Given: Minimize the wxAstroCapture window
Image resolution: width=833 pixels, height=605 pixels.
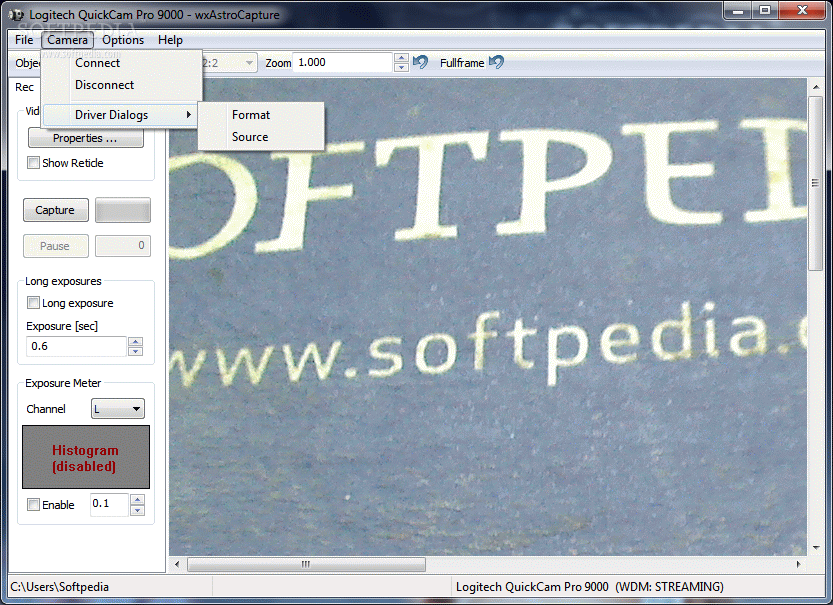Looking at the screenshot, I should pyautogui.click(x=737, y=10).
